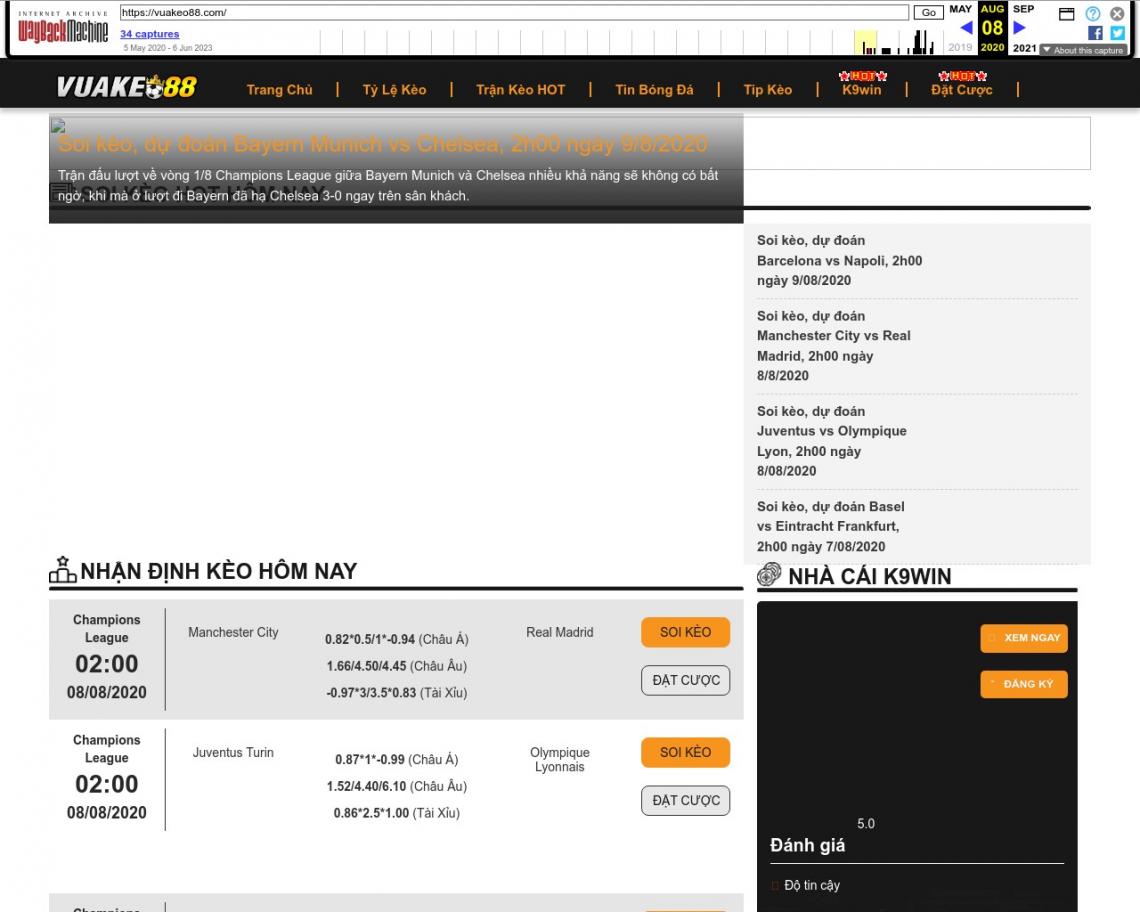
Task: Open the 34 captures link
Action: coord(150,33)
